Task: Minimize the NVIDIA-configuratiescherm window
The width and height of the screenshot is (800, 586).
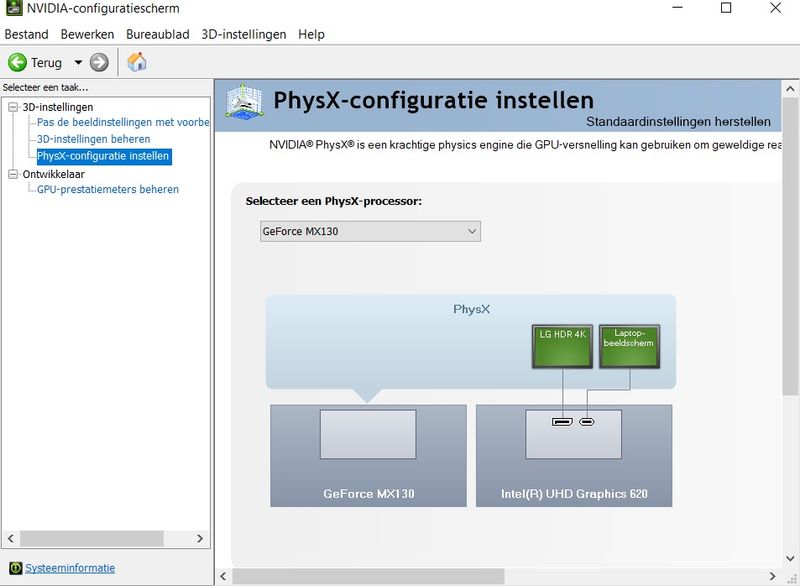Action: point(678,8)
